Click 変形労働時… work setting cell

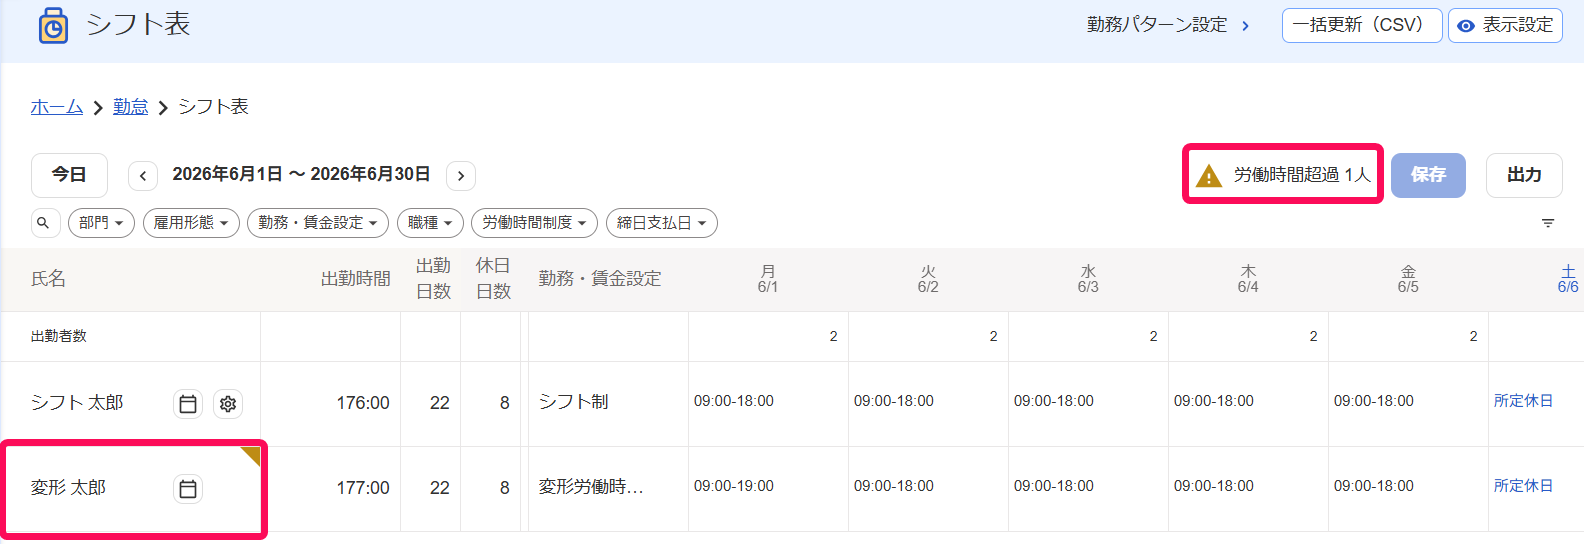coord(608,489)
